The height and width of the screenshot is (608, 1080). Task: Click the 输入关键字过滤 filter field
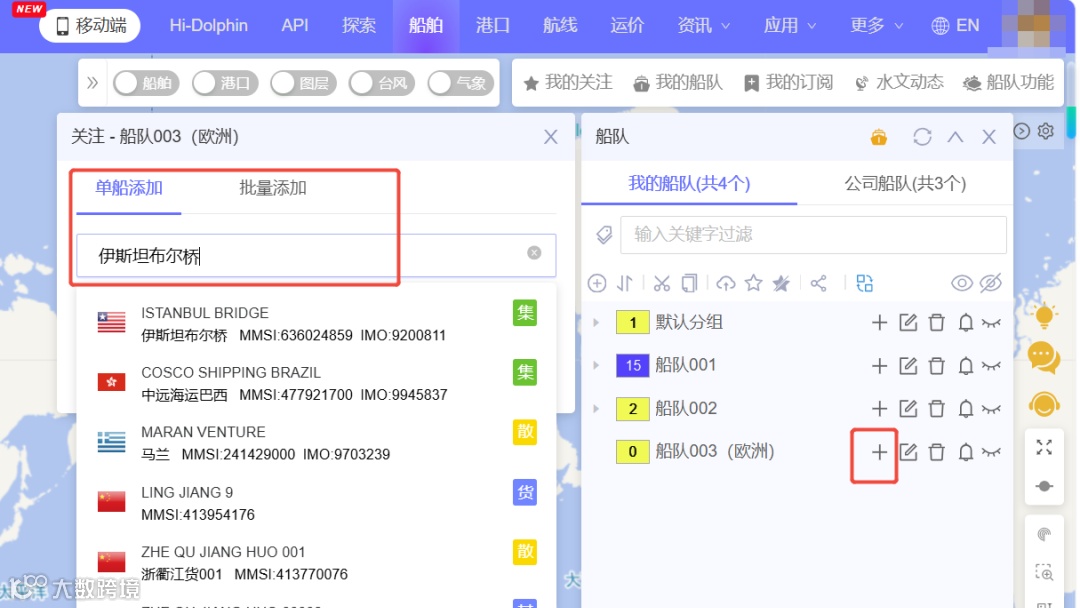point(813,235)
